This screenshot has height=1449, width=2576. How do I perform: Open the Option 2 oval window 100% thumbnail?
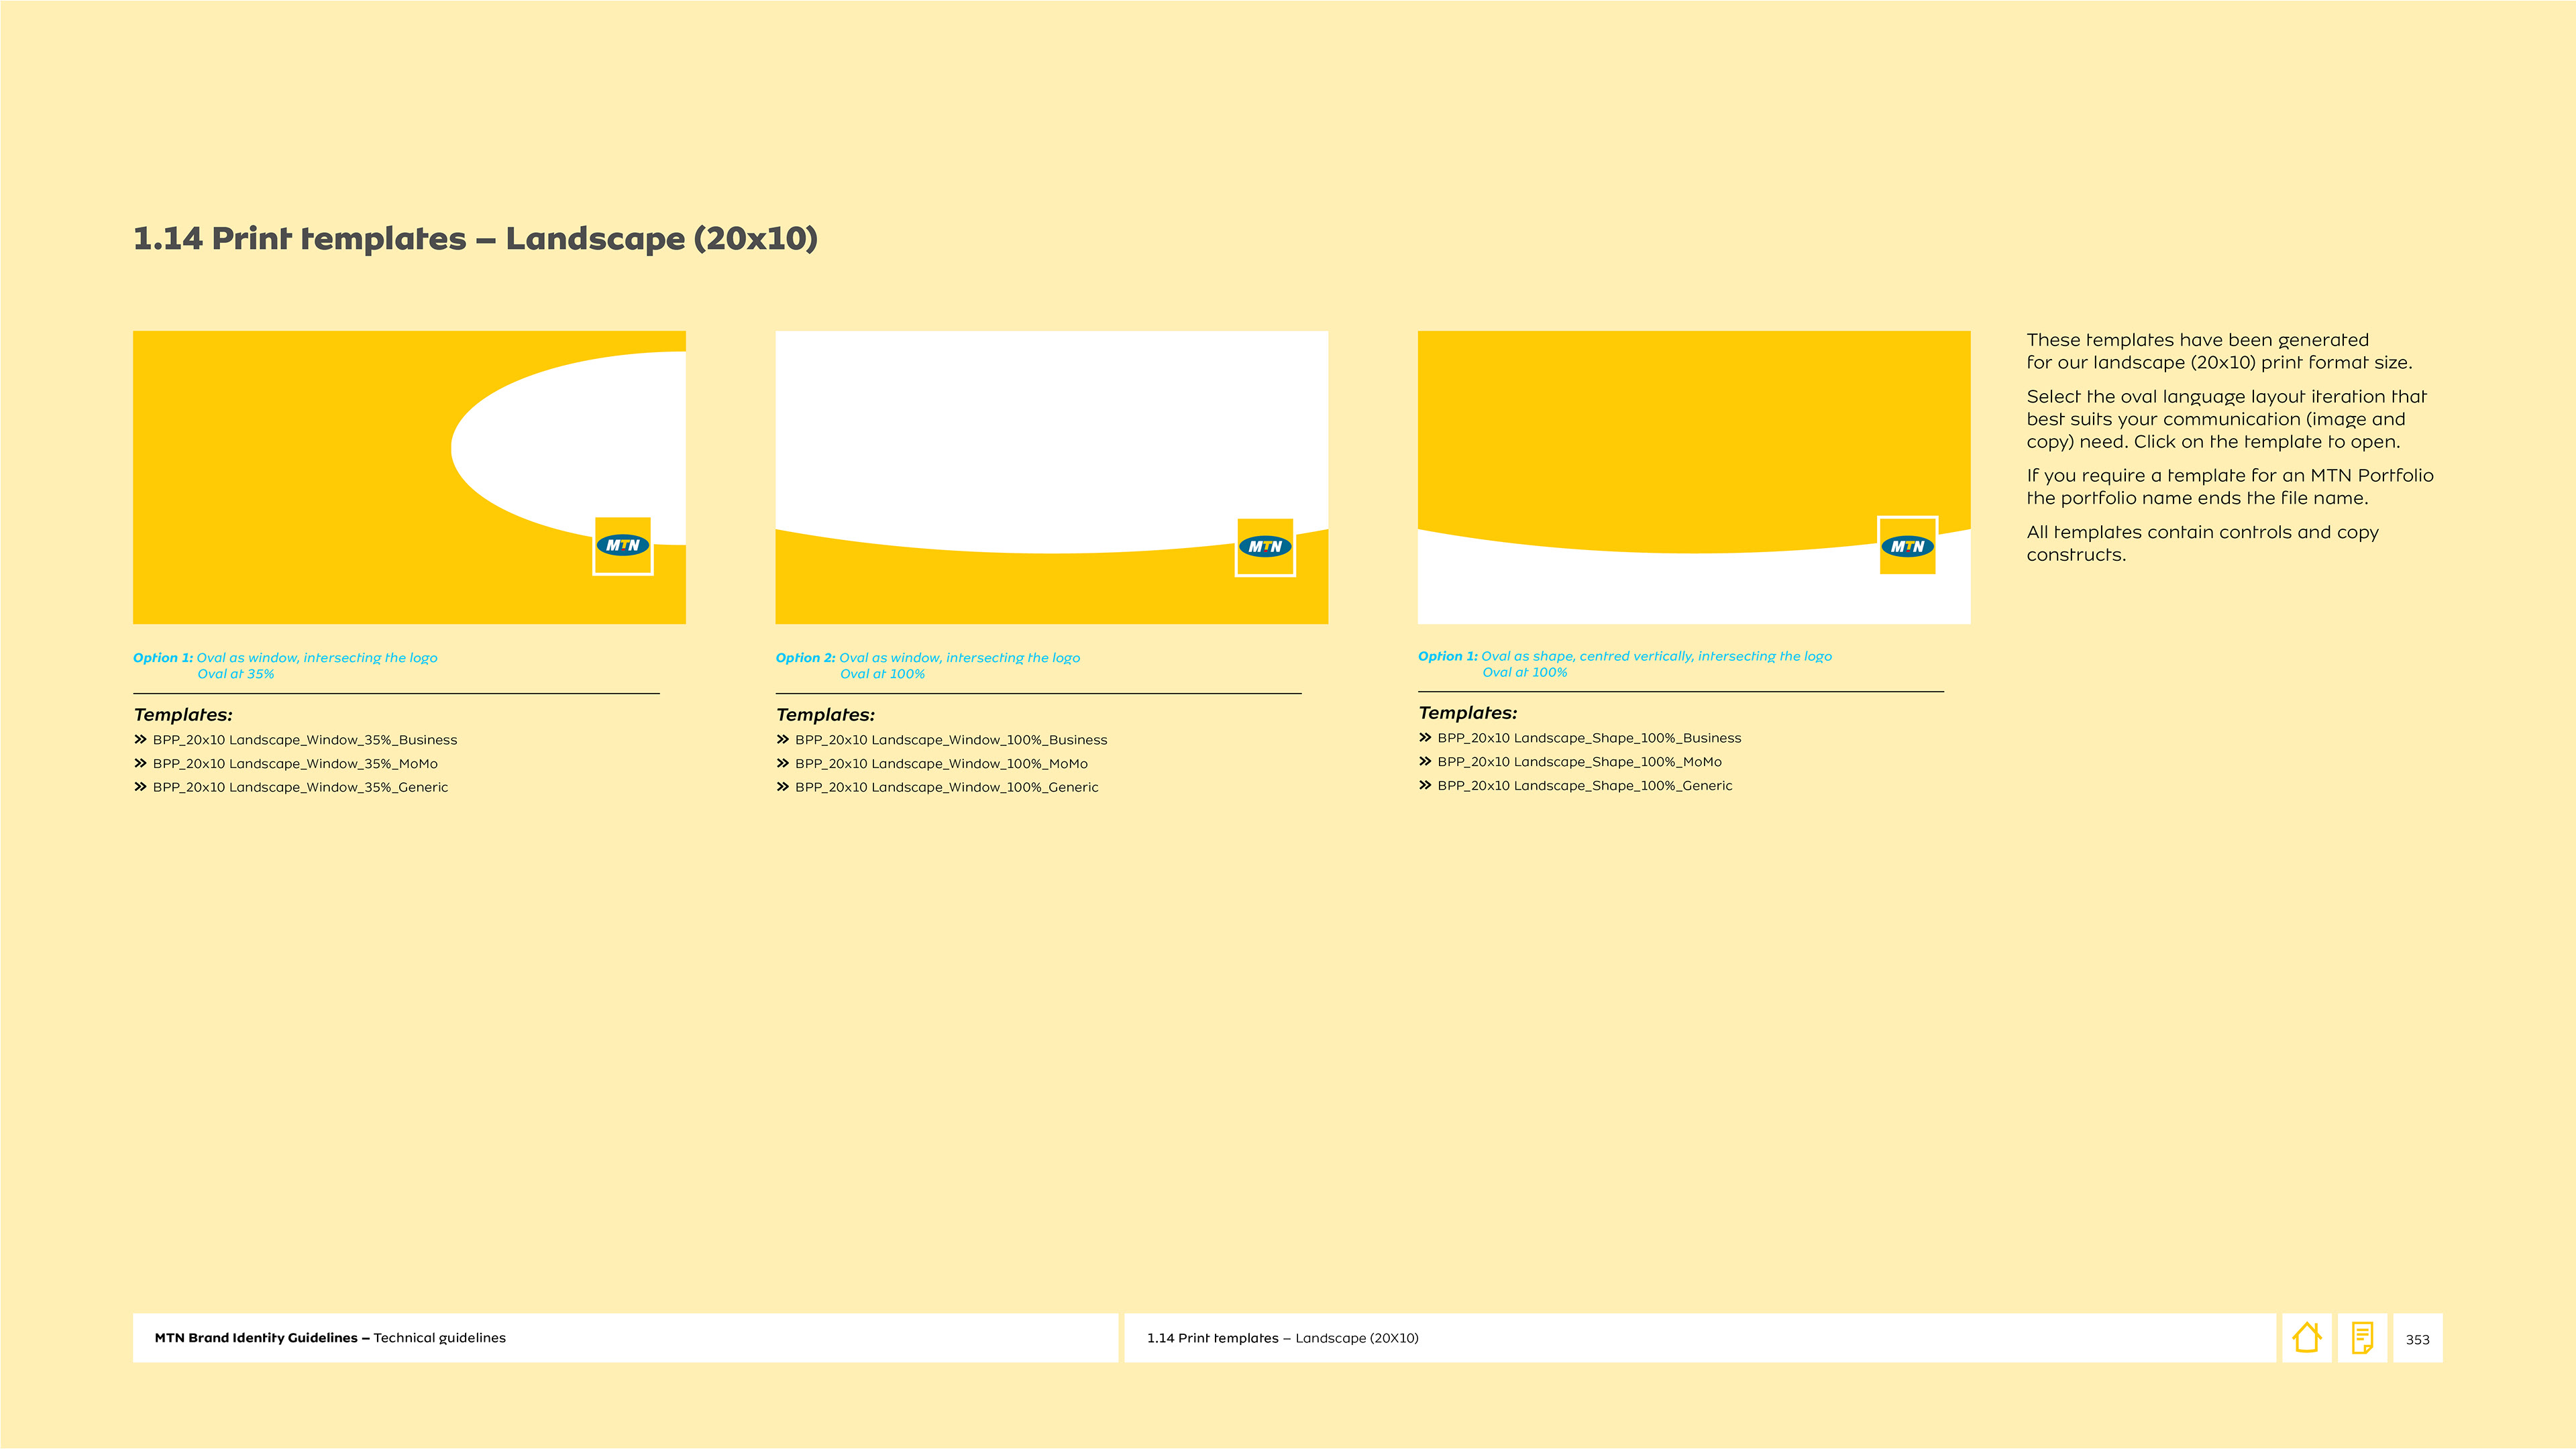(x=1051, y=477)
